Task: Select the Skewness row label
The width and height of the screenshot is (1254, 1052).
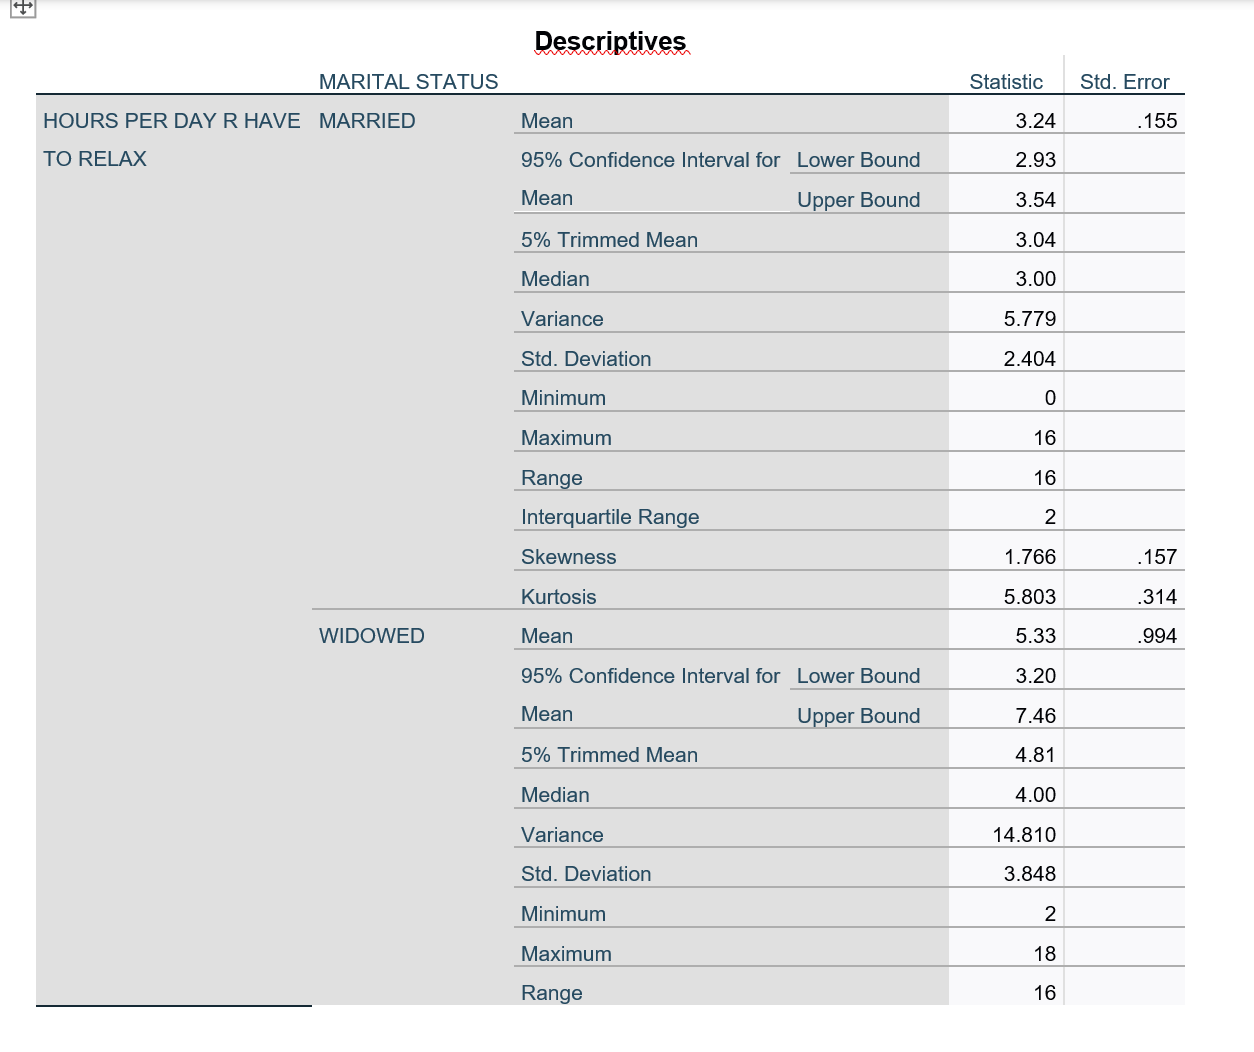Action: [568, 557]
